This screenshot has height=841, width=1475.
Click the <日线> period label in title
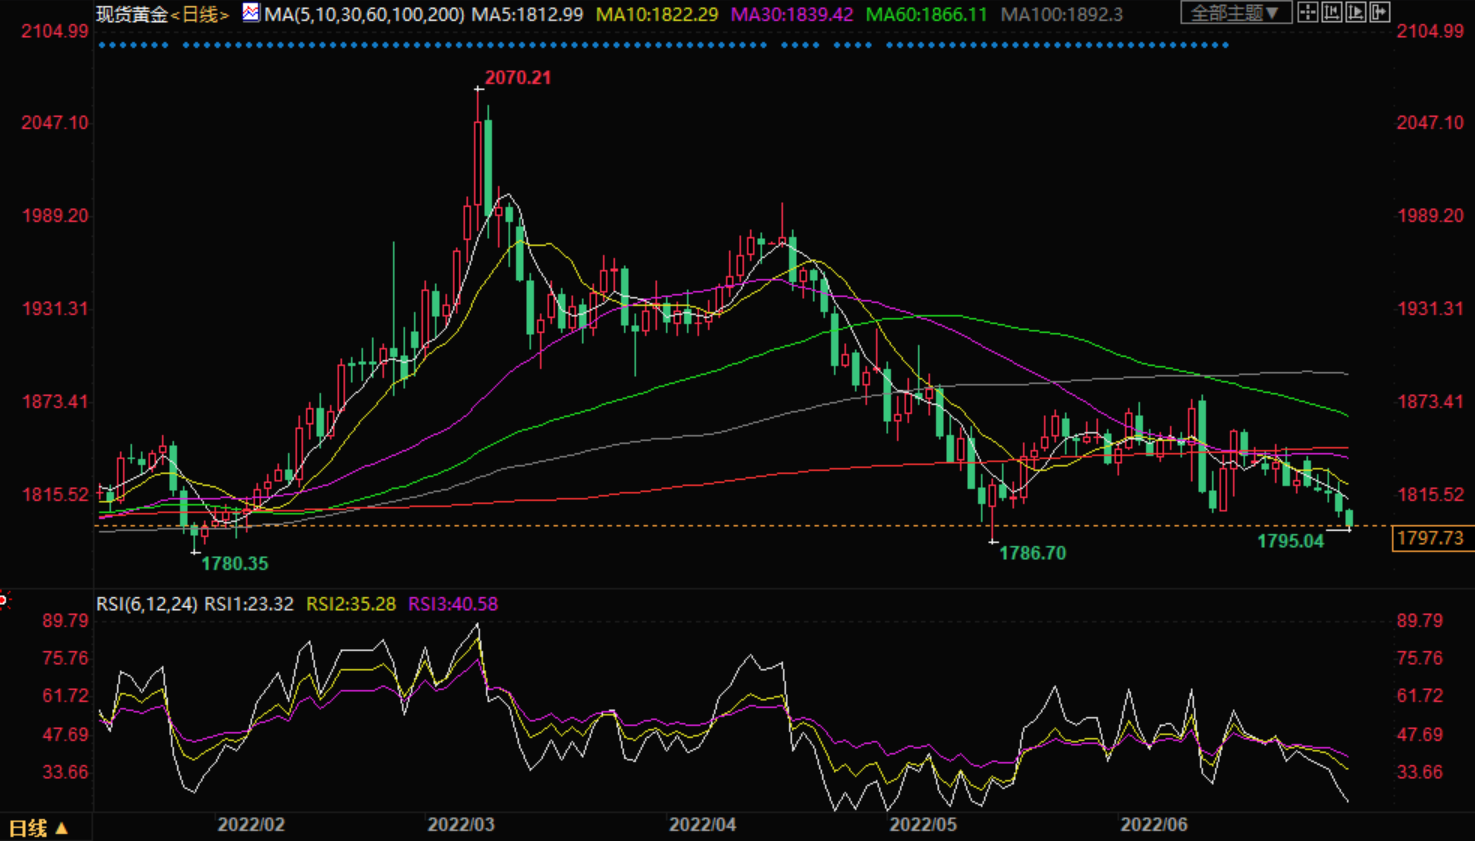click(x=200, y=15)
